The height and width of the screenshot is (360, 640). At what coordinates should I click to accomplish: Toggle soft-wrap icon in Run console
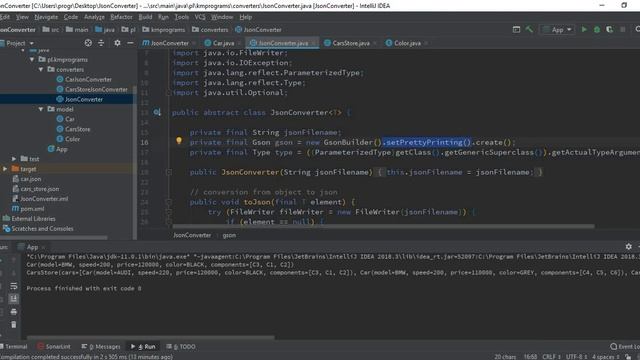13,286
